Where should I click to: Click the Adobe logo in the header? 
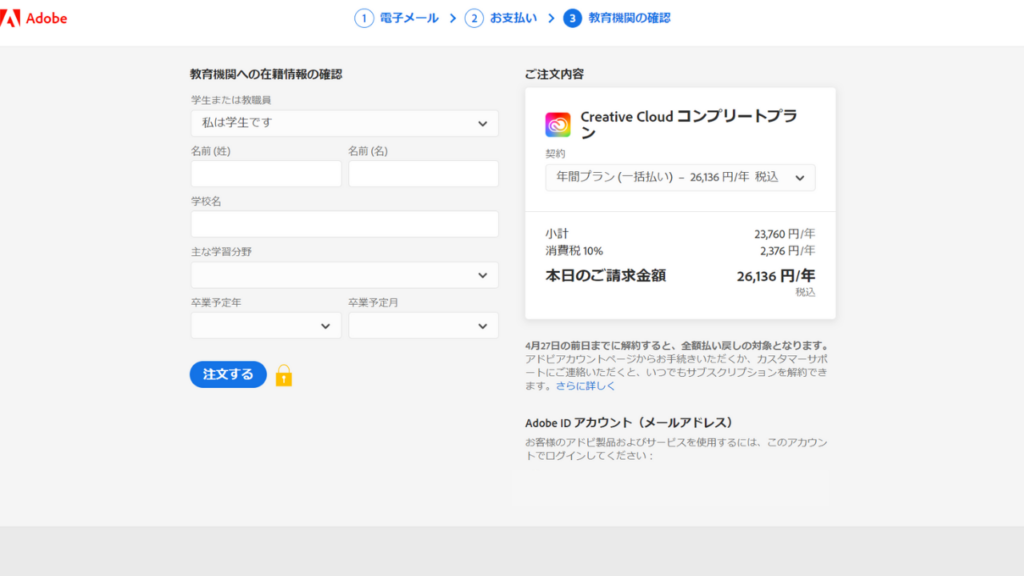coord(34,18)
